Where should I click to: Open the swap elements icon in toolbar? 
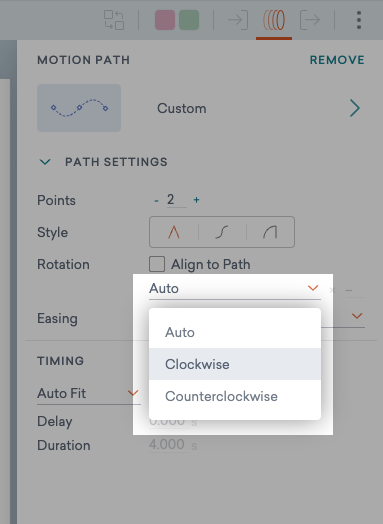(114, 20)
